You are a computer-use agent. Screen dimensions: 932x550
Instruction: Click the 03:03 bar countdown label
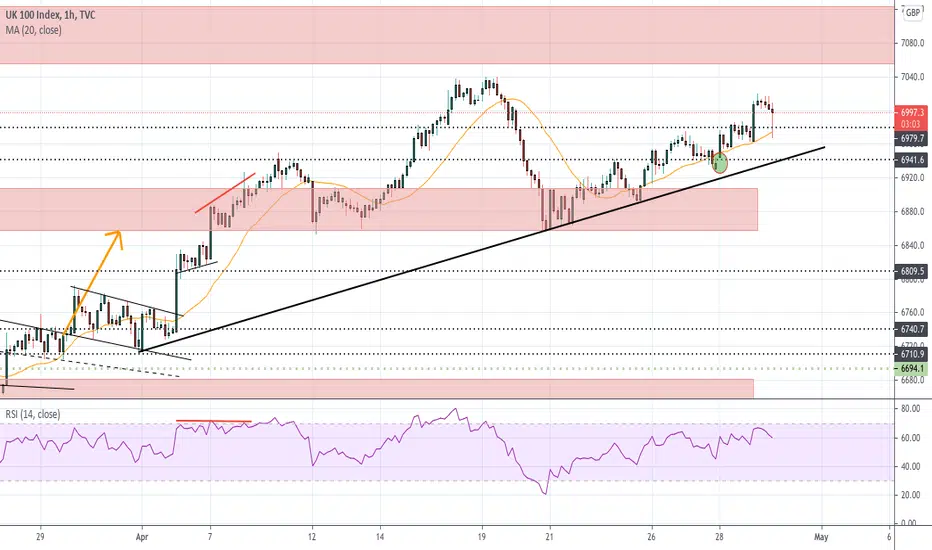[911, 124]
